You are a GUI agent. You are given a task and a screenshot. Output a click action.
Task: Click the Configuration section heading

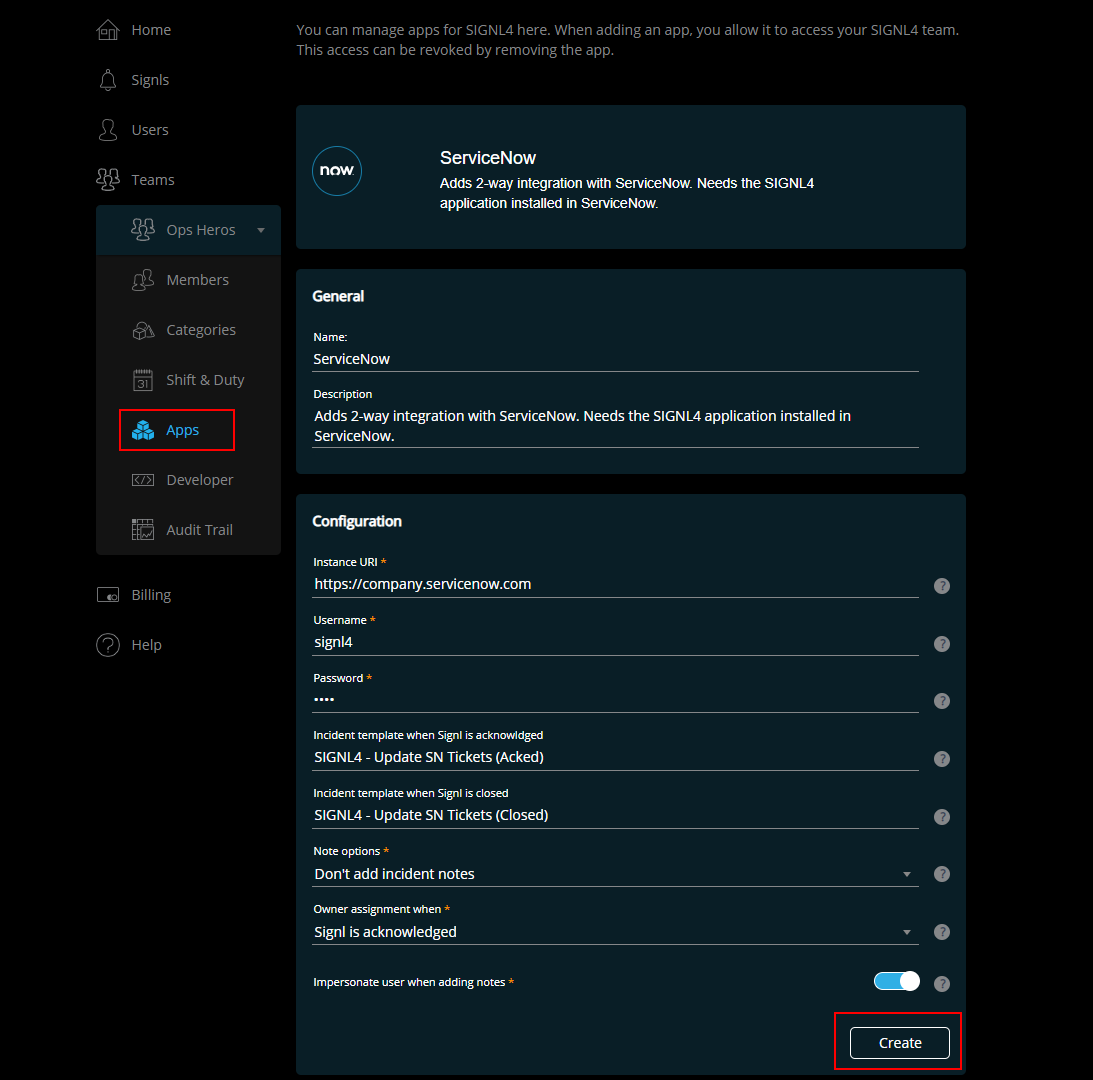(357, 522)
